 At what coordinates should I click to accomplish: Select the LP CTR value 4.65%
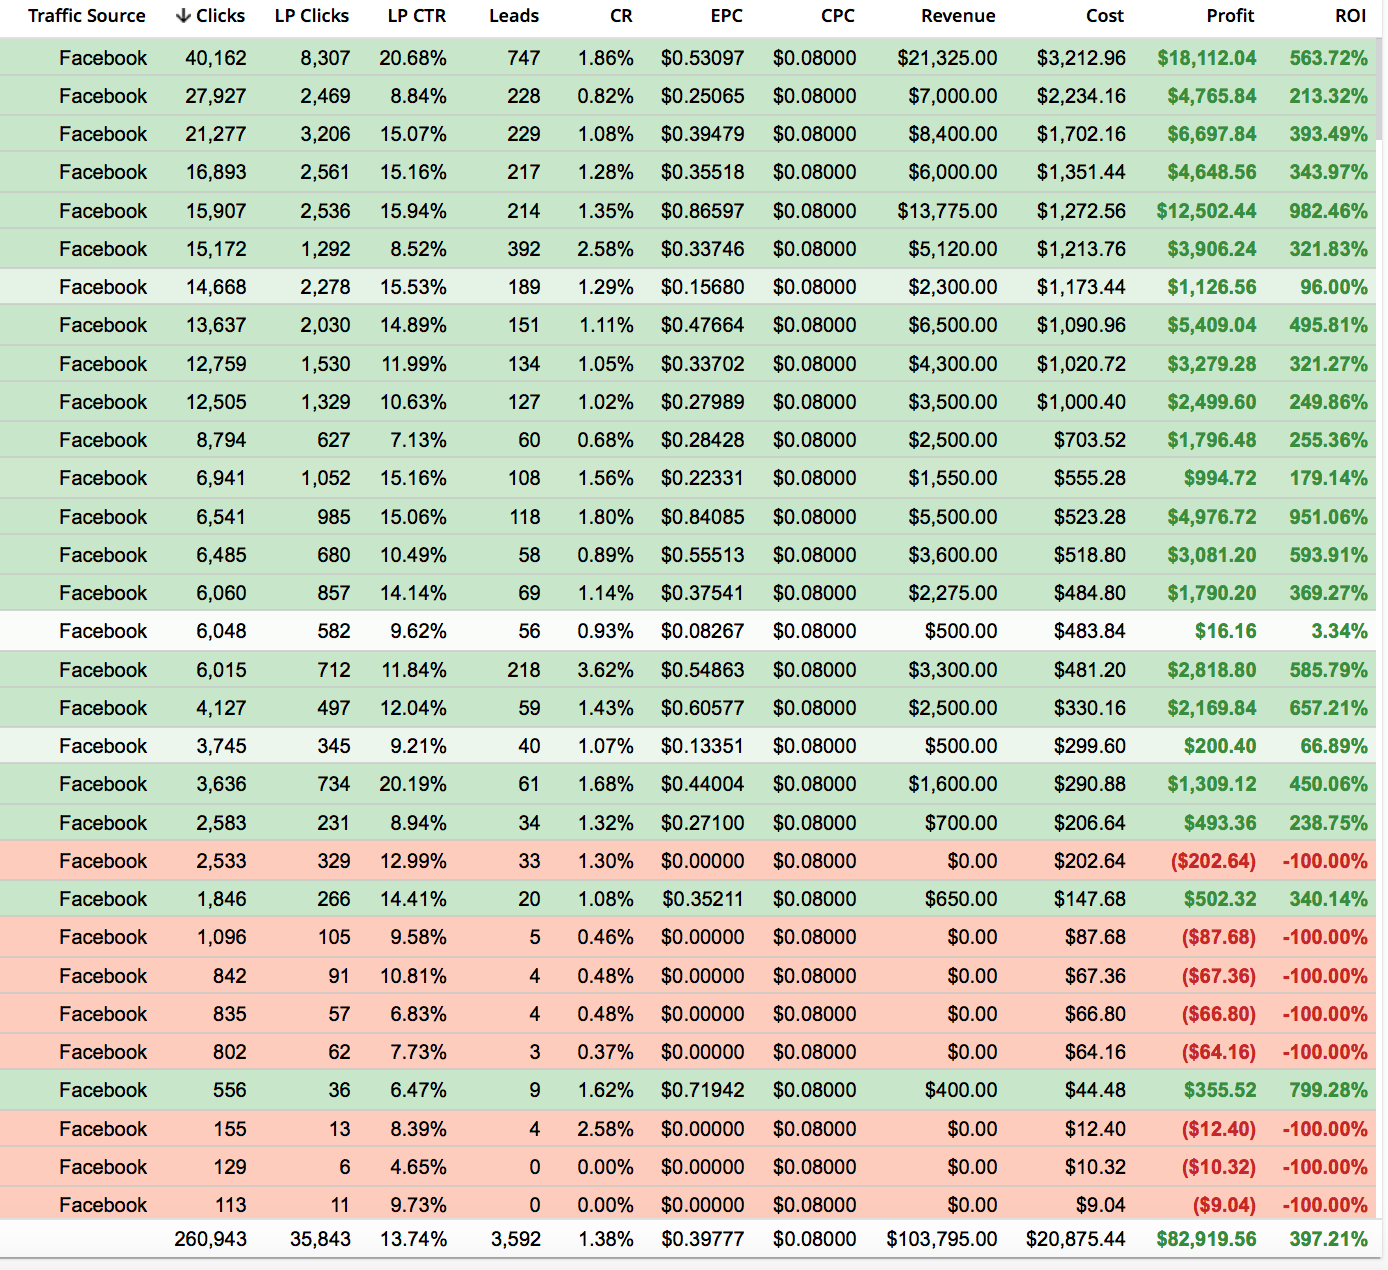(419, 1167)
